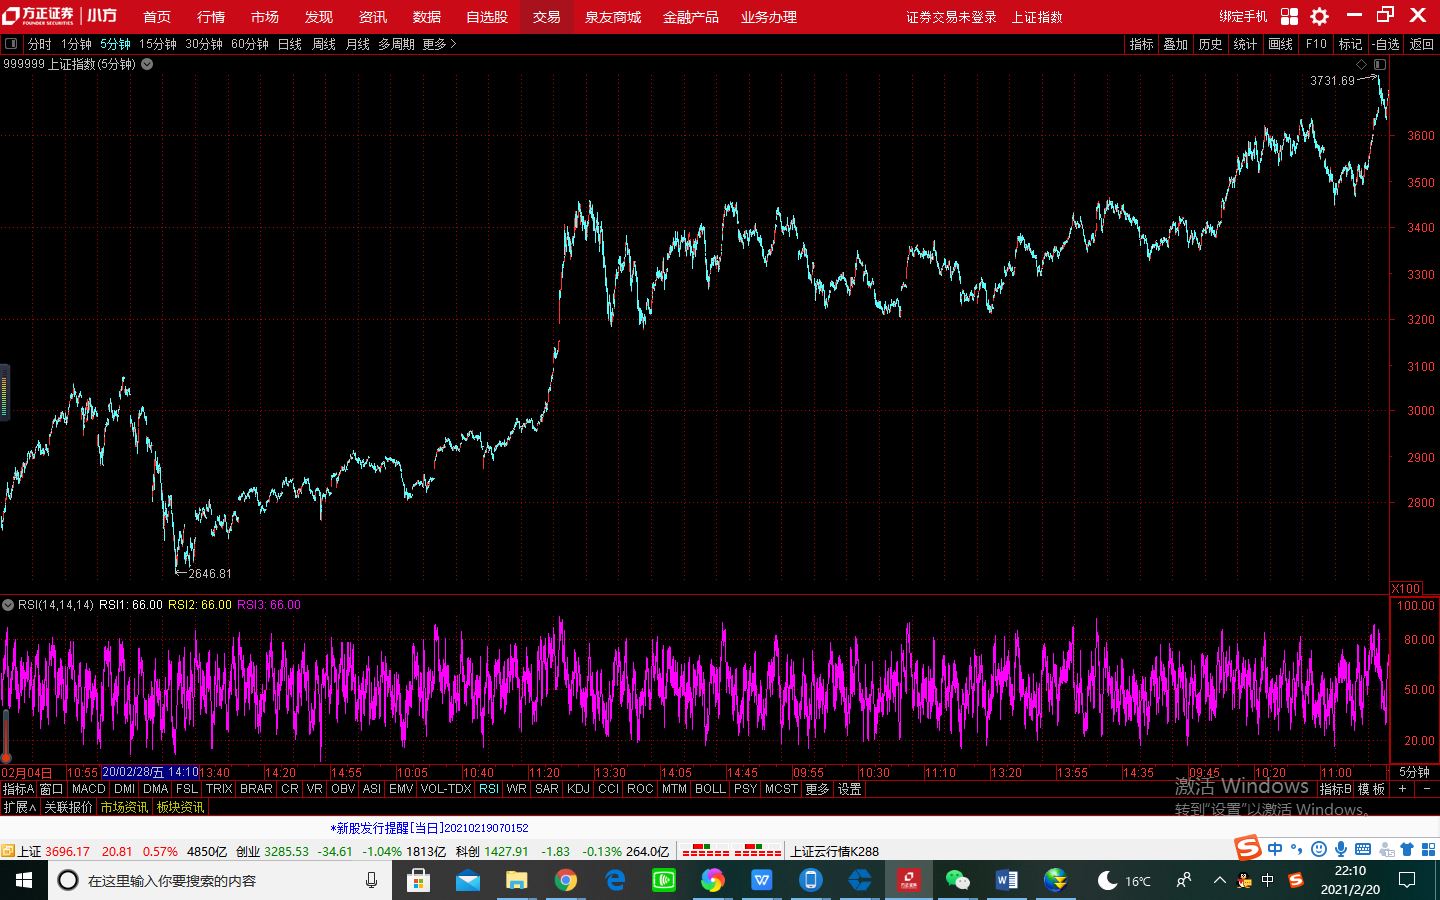Open settings gear in the title bar

[1320, 16]
